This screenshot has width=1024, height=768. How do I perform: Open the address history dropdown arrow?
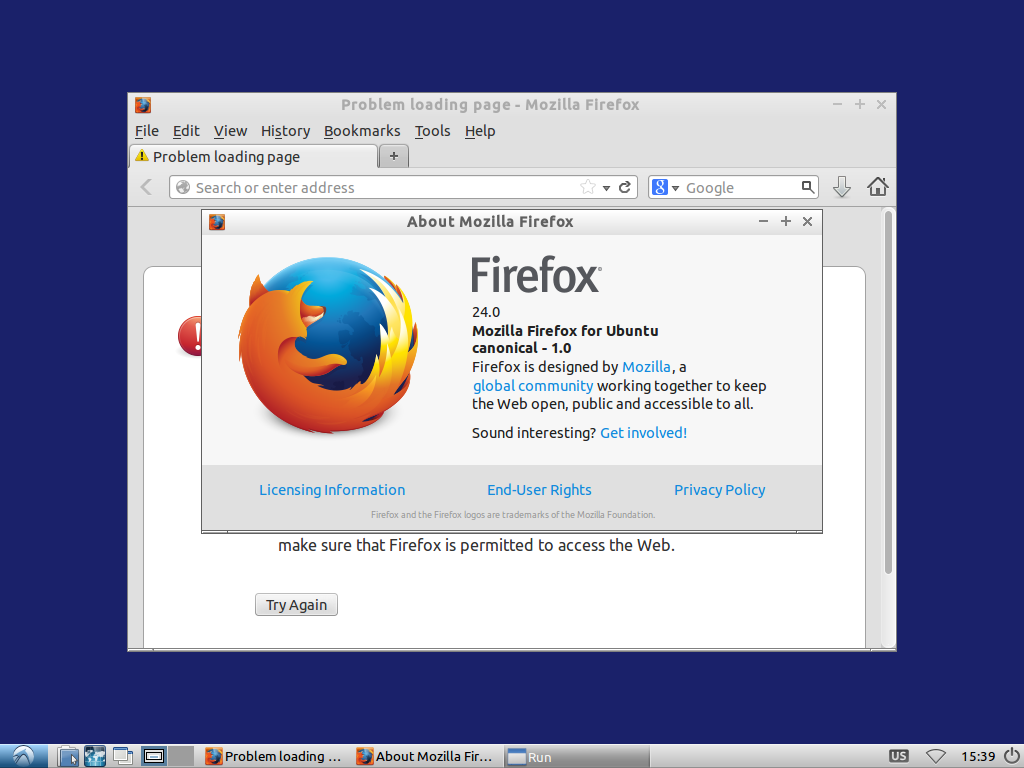coord(606,188)
